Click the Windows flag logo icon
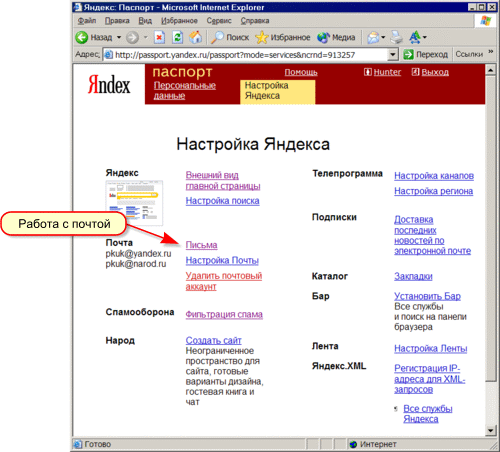Image resolution: width=500 pixels, height=452 pixels. (x=486, y=21)
